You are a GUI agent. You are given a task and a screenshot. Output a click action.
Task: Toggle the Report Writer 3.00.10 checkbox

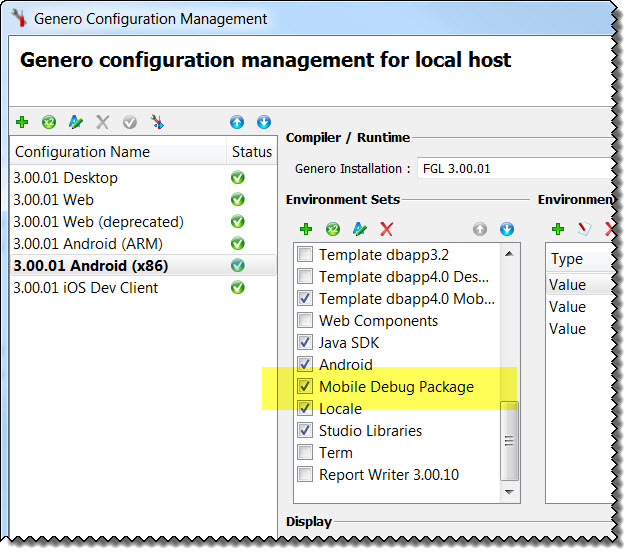tap(306, 475)
